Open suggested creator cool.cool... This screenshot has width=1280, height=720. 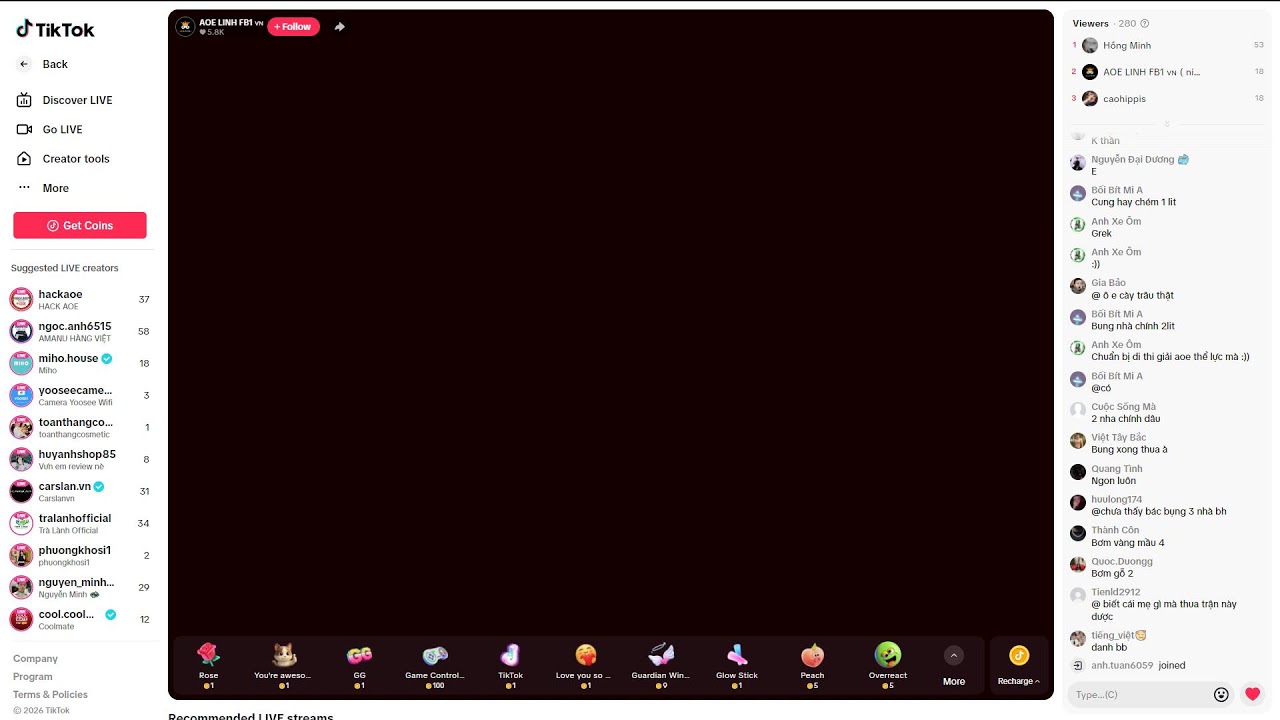80,619
